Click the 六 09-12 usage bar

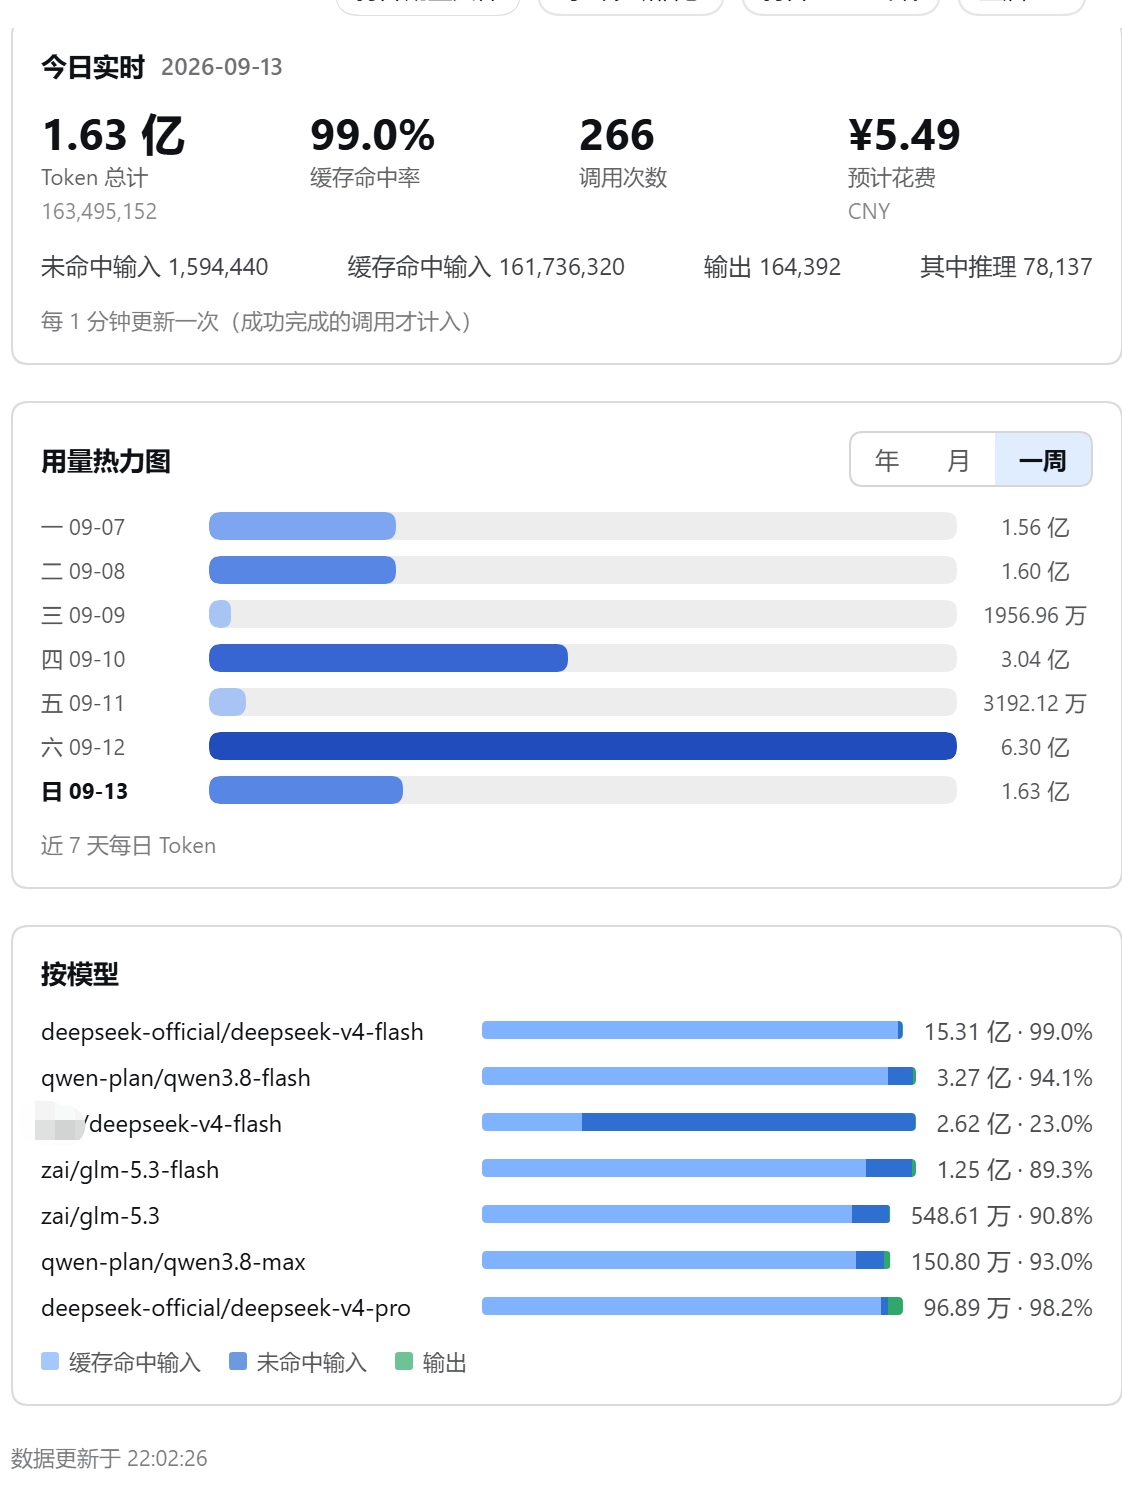coord(582,746)
